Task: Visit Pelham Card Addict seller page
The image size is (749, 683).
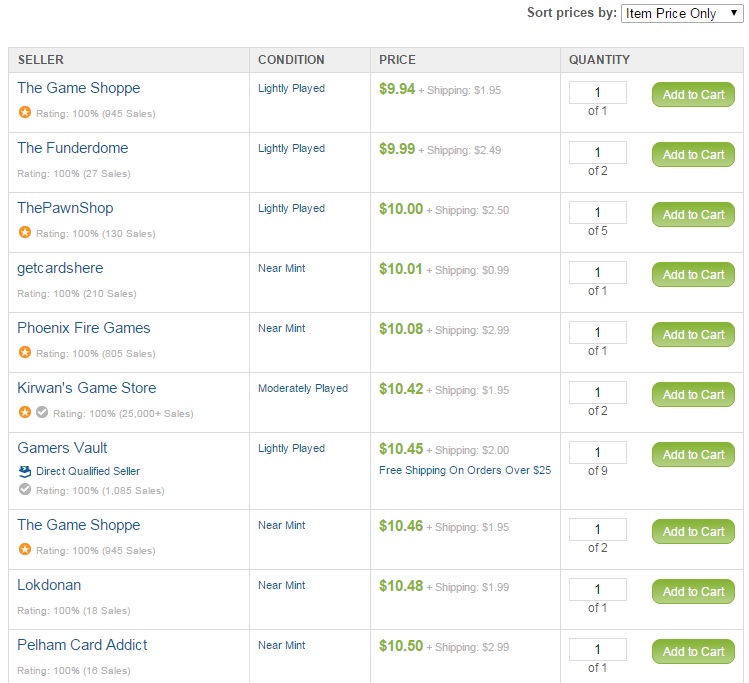Action: [x=82, y=645]
